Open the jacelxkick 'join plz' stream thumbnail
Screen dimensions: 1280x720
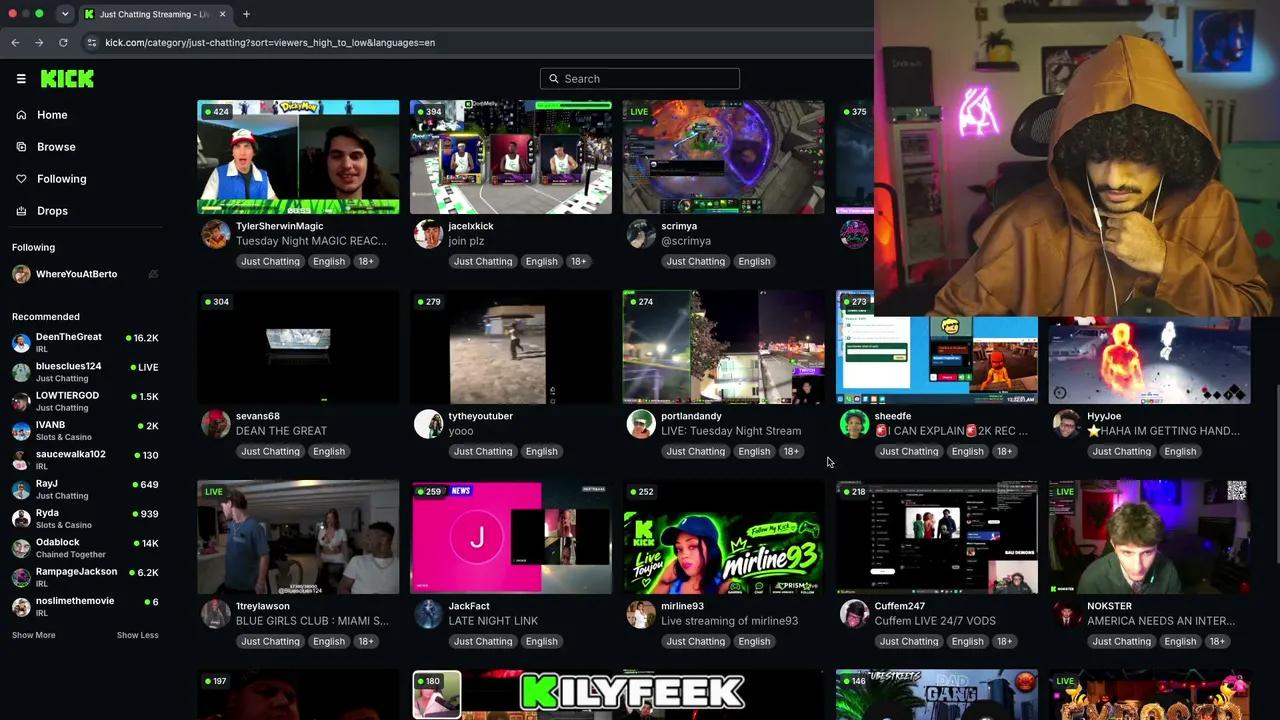pyautogui.click(x=511, y=157)
